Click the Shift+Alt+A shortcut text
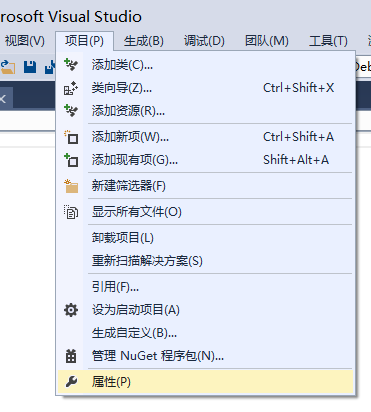Image resolution: width=371 pixels, height=412 pixels. pyautogui.click(x=296, y=160)
